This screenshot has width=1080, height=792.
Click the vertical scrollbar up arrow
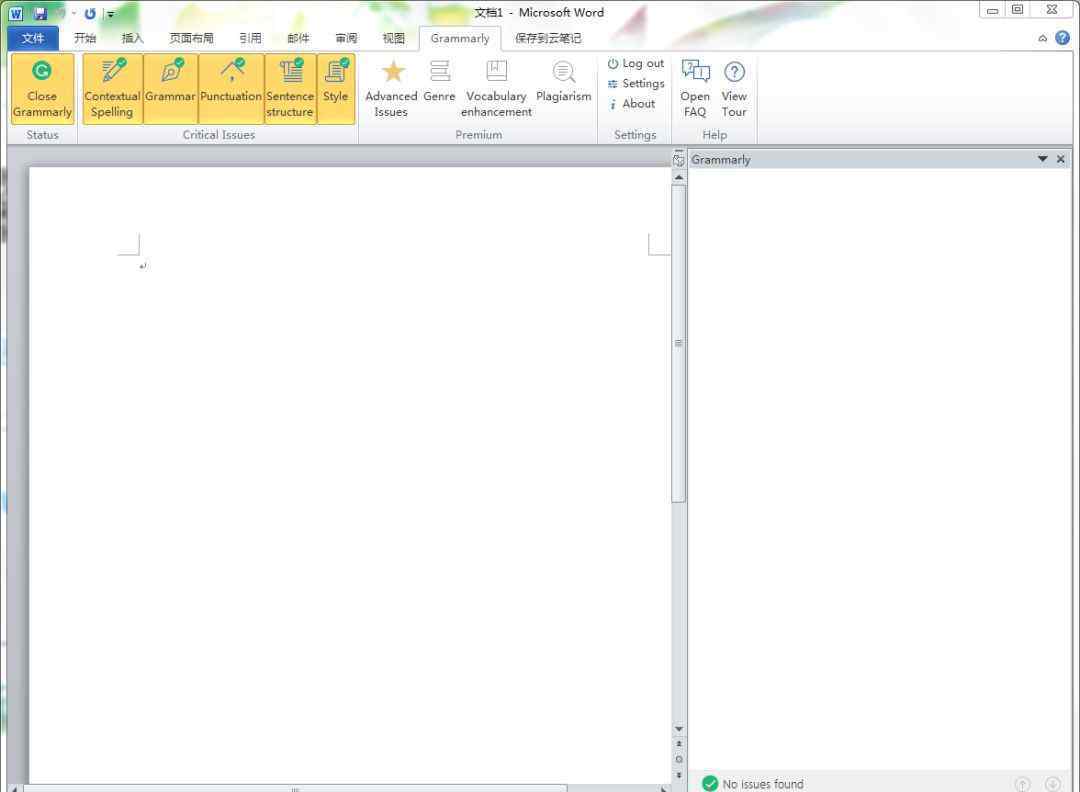pos(679,178)
